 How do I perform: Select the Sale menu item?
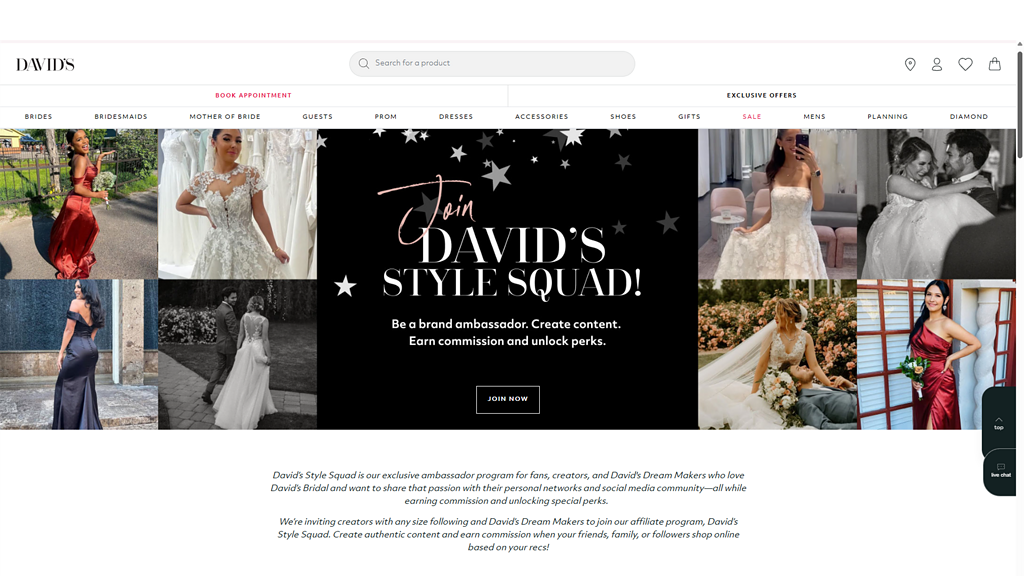(752, 117)
